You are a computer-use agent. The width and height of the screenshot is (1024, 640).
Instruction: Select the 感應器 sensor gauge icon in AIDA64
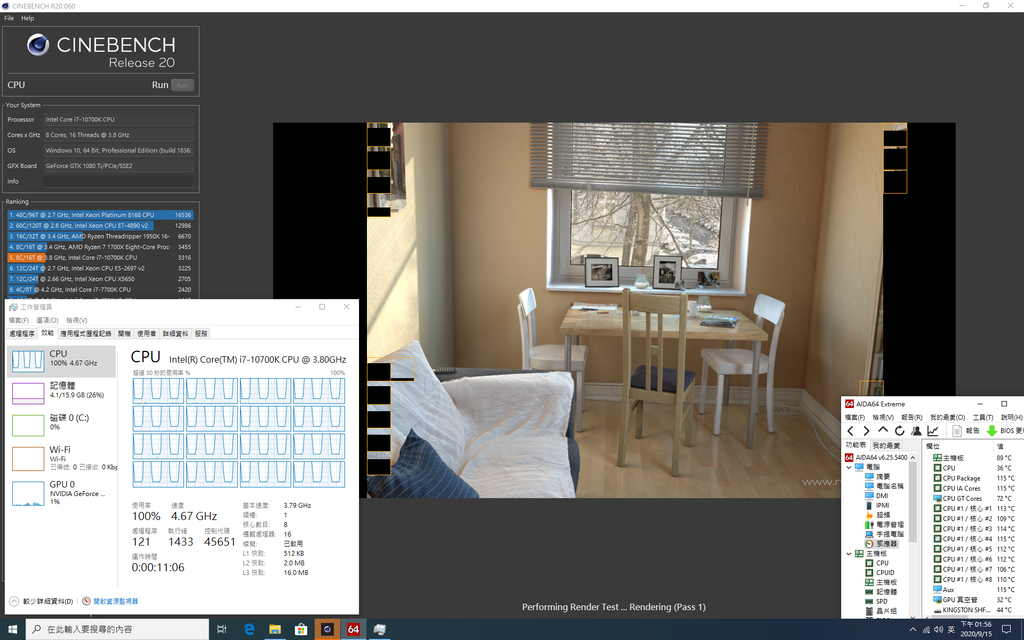(x=869, y=543)
